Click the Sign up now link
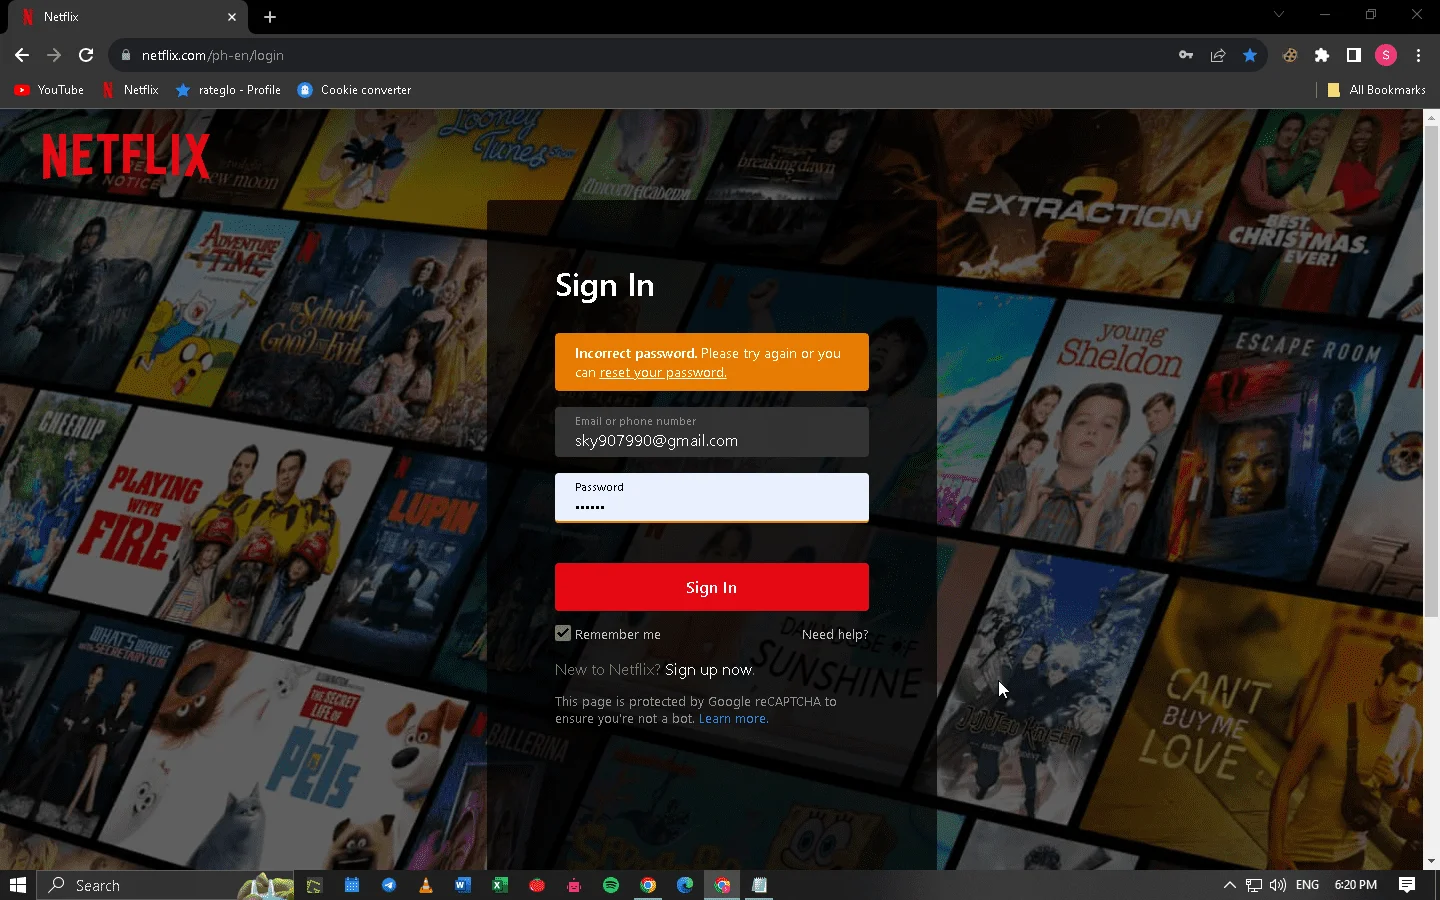 pyautogui.click(x=709, y=669)
